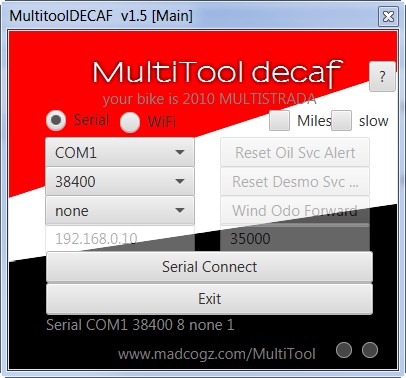Click the Reset Desmo Svc button
This screenshot has width=406, height=378.
295,181
